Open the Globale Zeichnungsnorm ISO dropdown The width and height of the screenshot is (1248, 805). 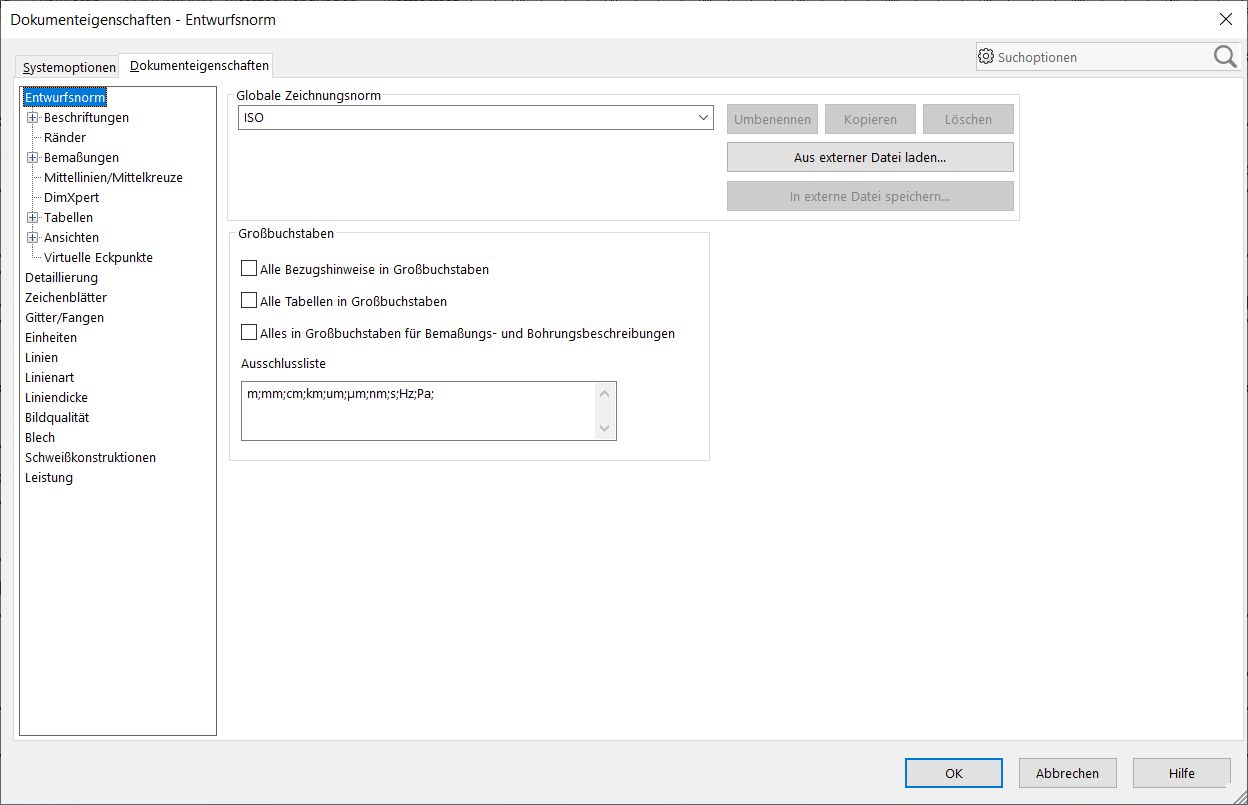click(x=475, y=118)
